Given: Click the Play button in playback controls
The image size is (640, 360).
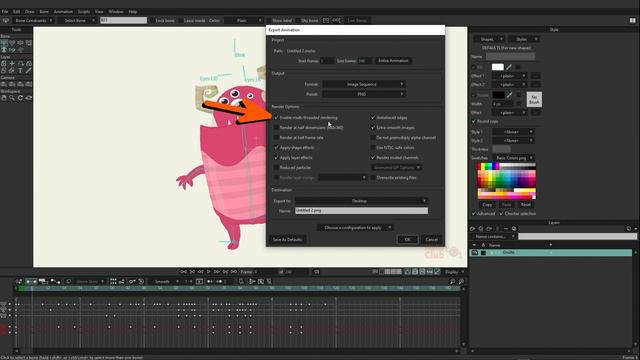Looking at the screenshot, I should click(209, 272).
